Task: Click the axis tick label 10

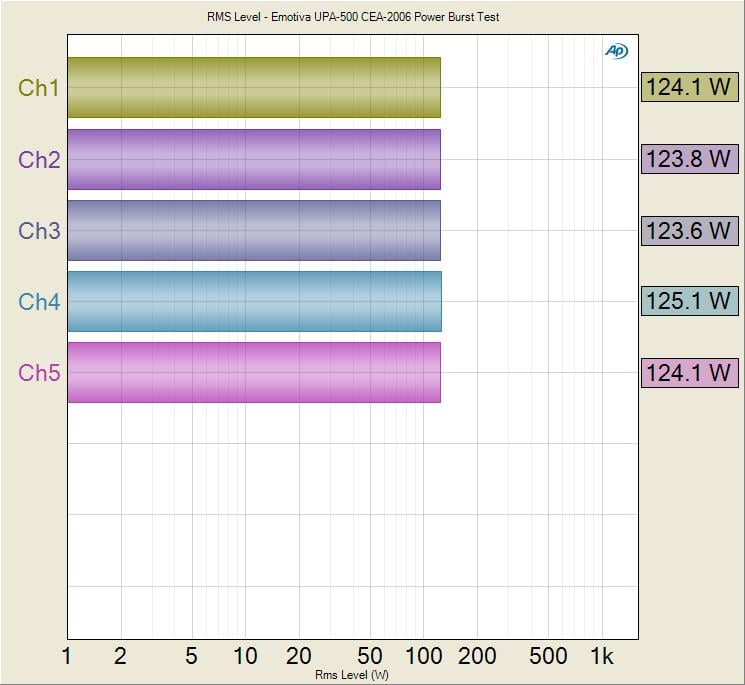Action: pos(245,656)
